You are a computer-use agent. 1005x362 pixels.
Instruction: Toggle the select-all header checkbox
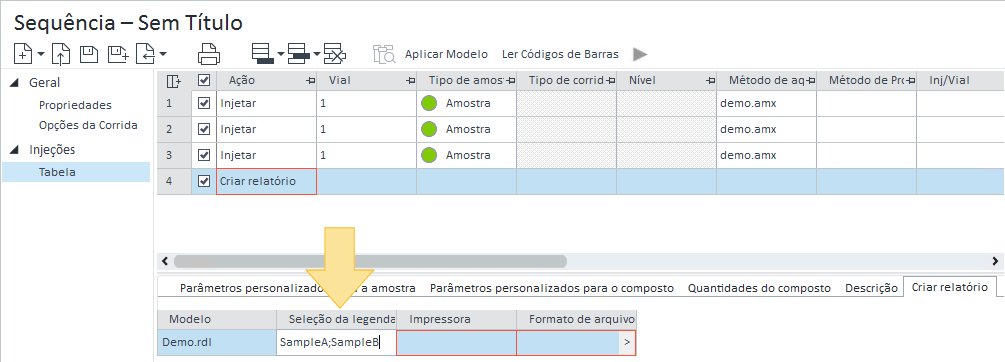click(204, 80)
